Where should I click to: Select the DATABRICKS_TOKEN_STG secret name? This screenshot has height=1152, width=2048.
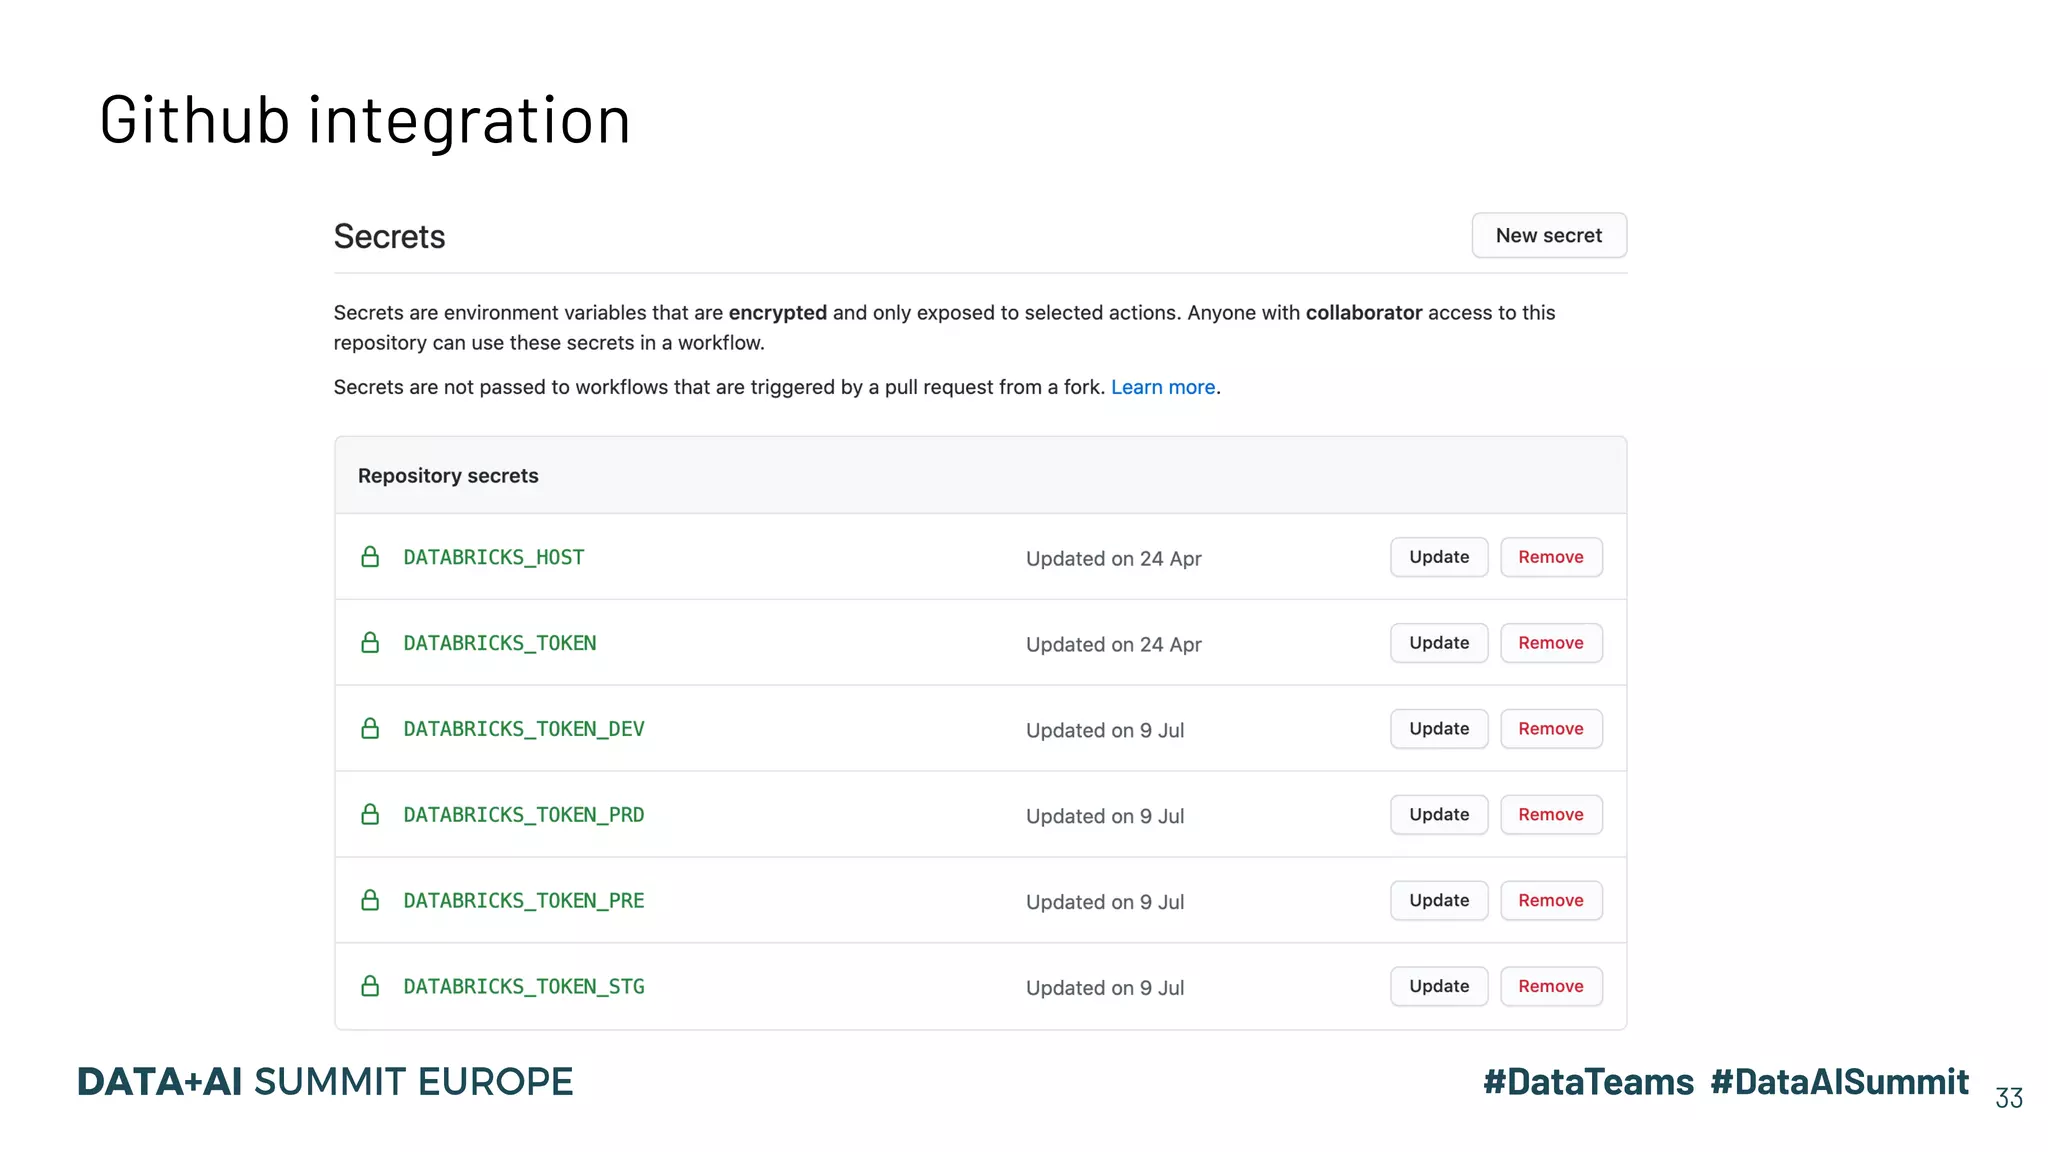524,987
